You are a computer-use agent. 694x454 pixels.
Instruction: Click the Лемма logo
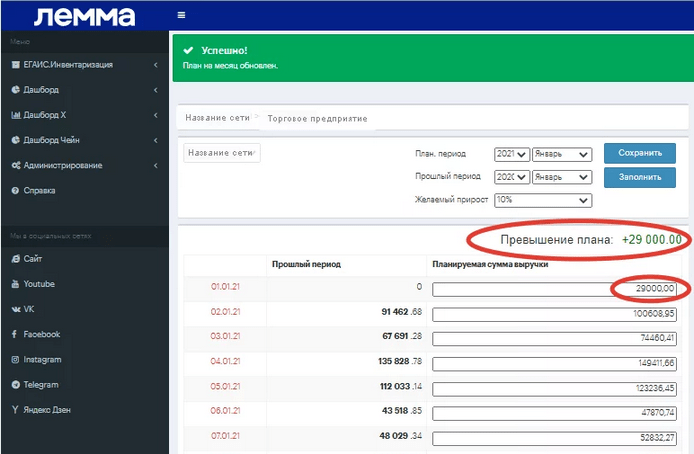pyautogui.click(x=85, y=17)
